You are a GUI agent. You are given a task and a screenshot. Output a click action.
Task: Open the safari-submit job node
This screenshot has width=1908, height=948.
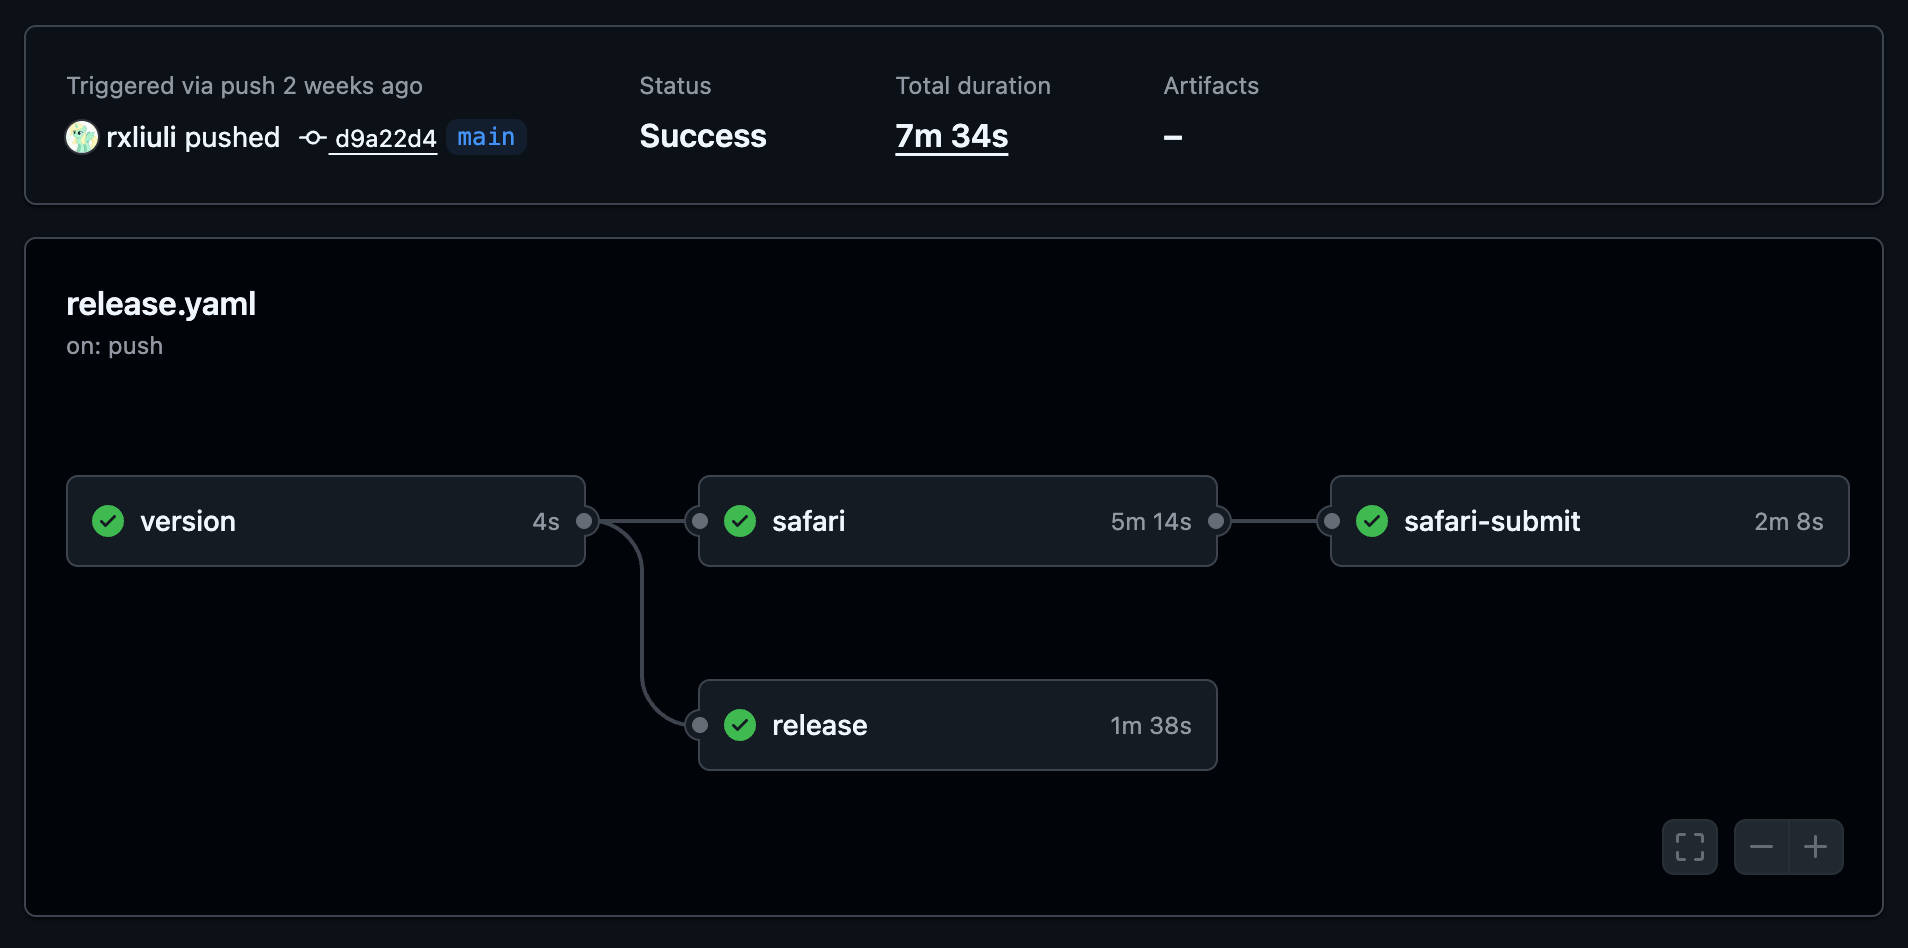[x=1590, y=521]
